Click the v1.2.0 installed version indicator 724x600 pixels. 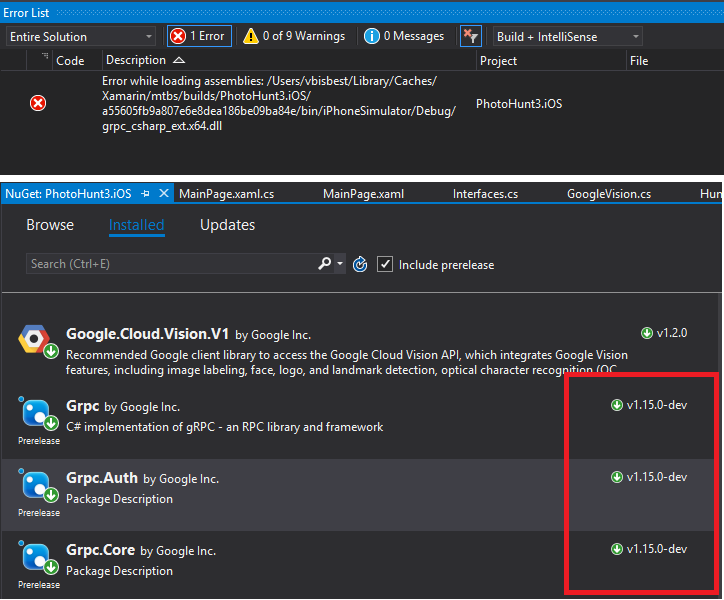pos(664,333)
